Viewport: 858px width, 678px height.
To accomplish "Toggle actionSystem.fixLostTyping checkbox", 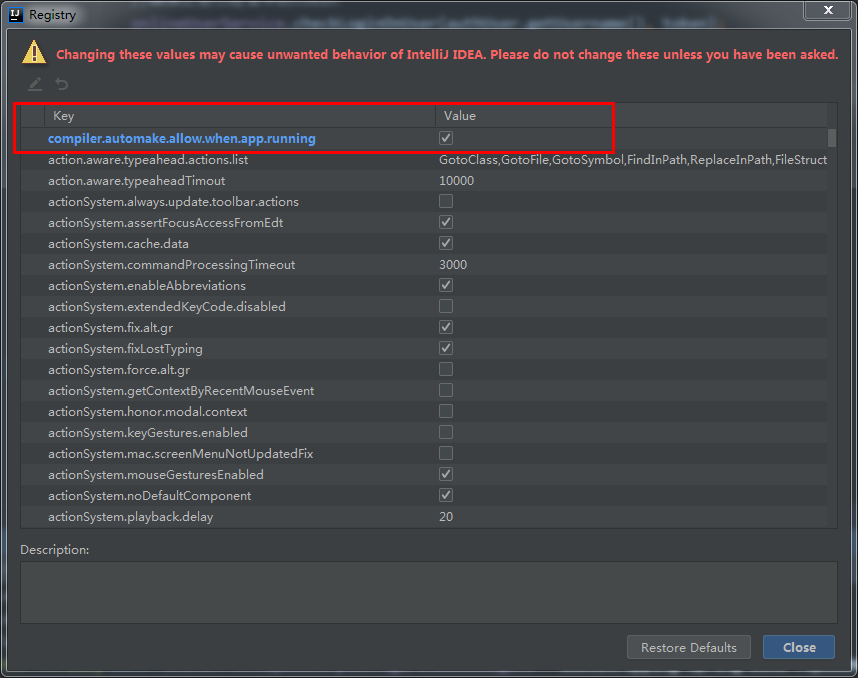I will pos(446,348).
